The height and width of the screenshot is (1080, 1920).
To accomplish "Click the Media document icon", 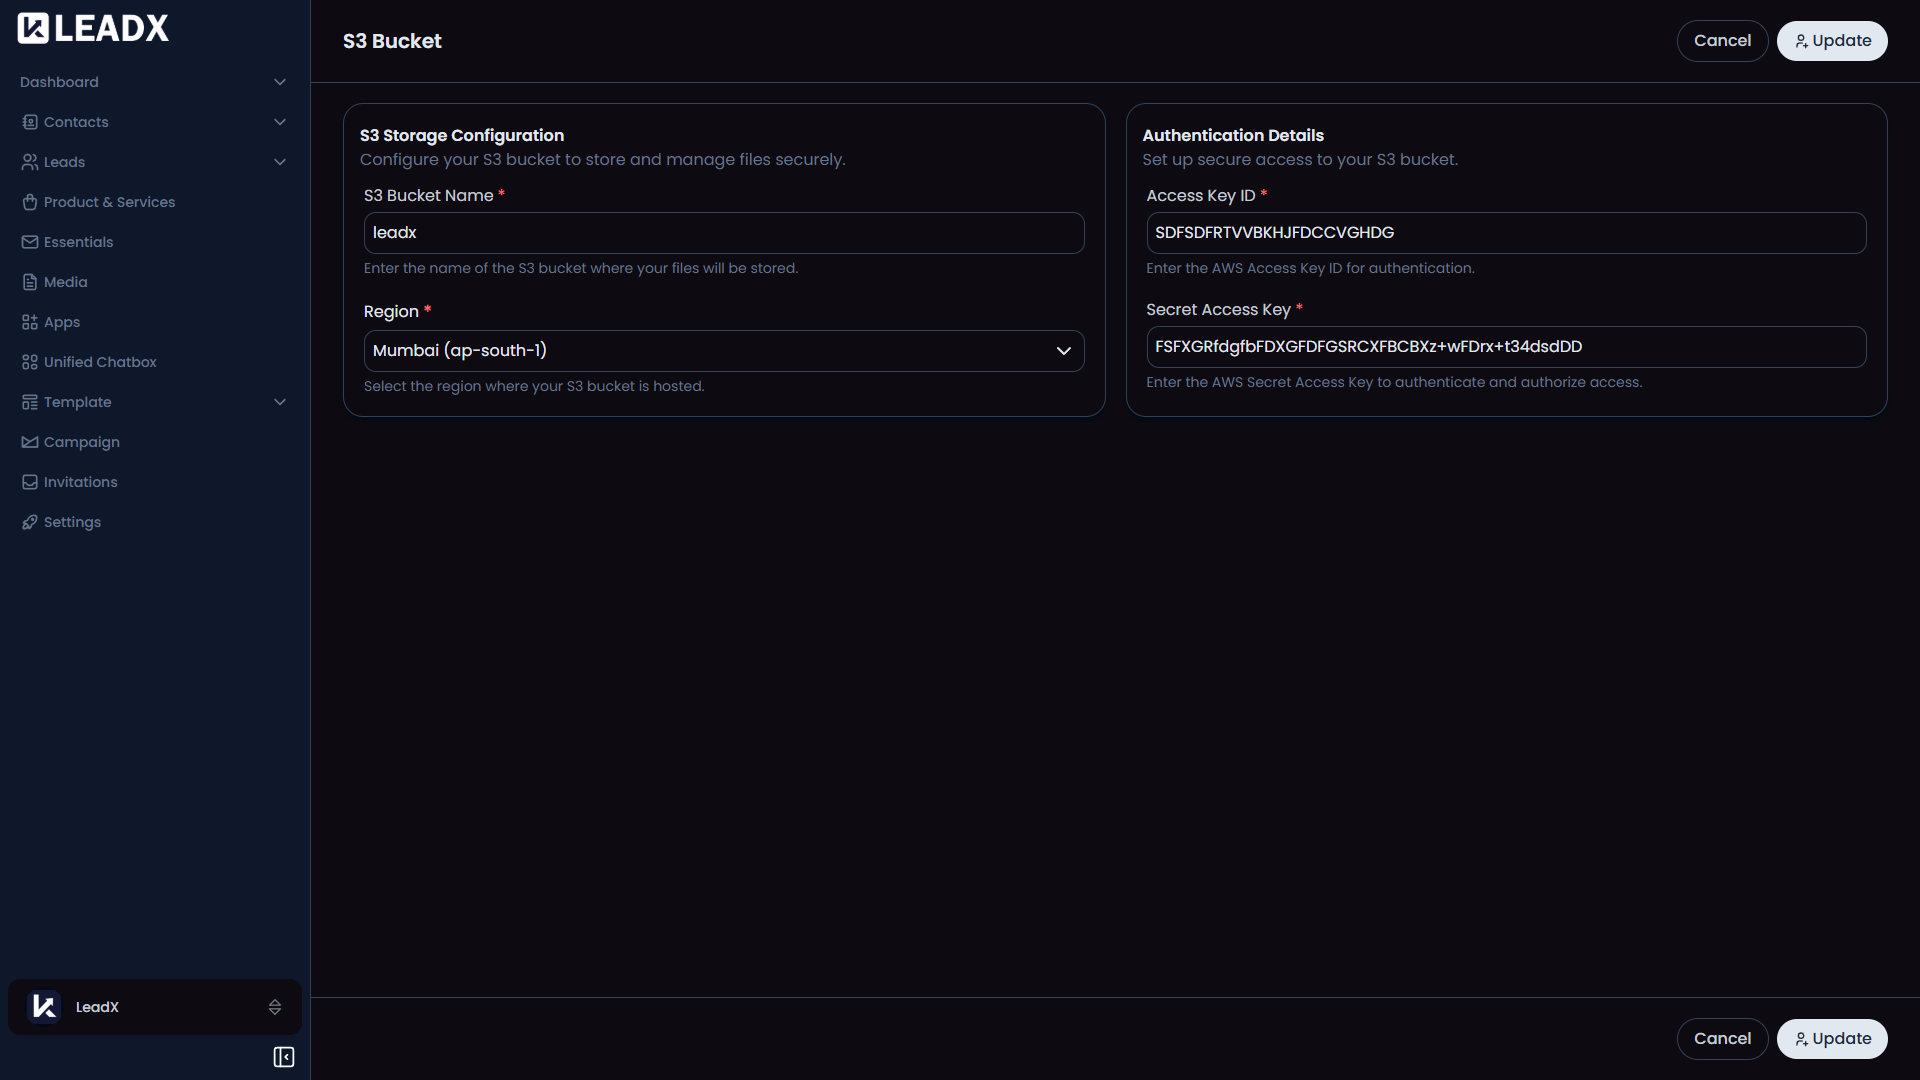I will (30, 281).
